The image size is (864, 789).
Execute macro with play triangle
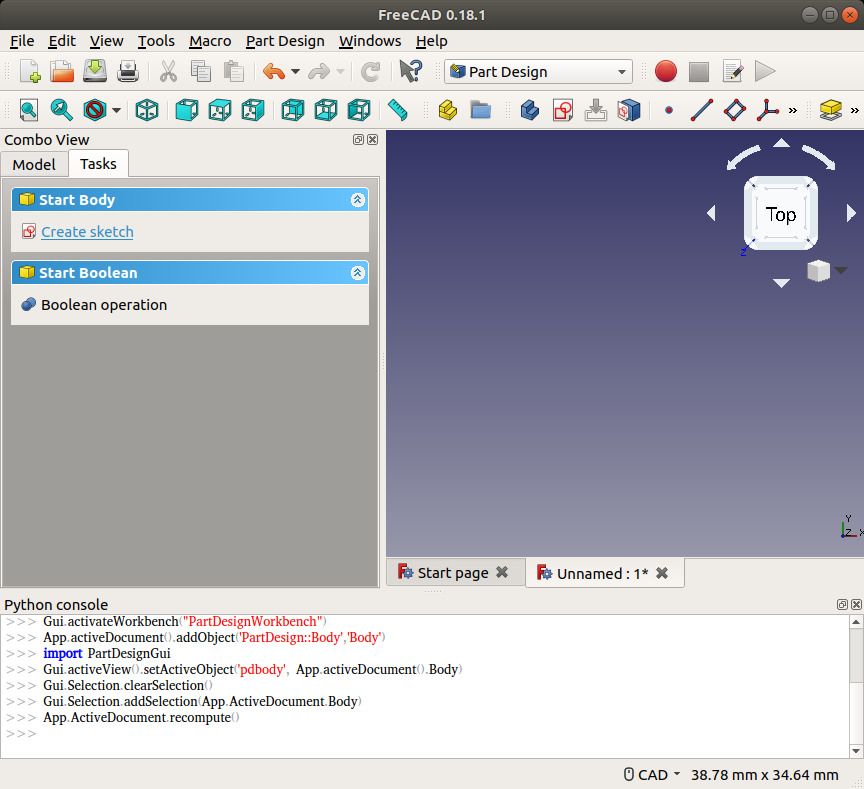[765, 72]
